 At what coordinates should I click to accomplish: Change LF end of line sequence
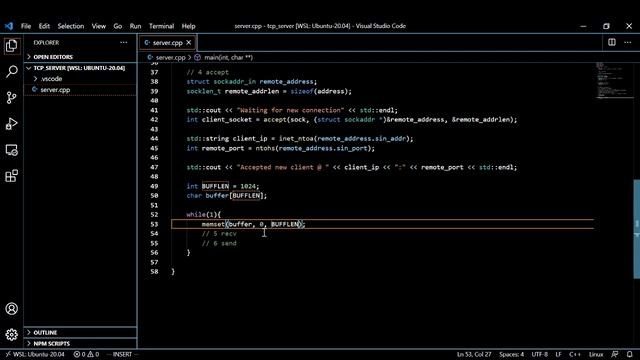(558, 354)
